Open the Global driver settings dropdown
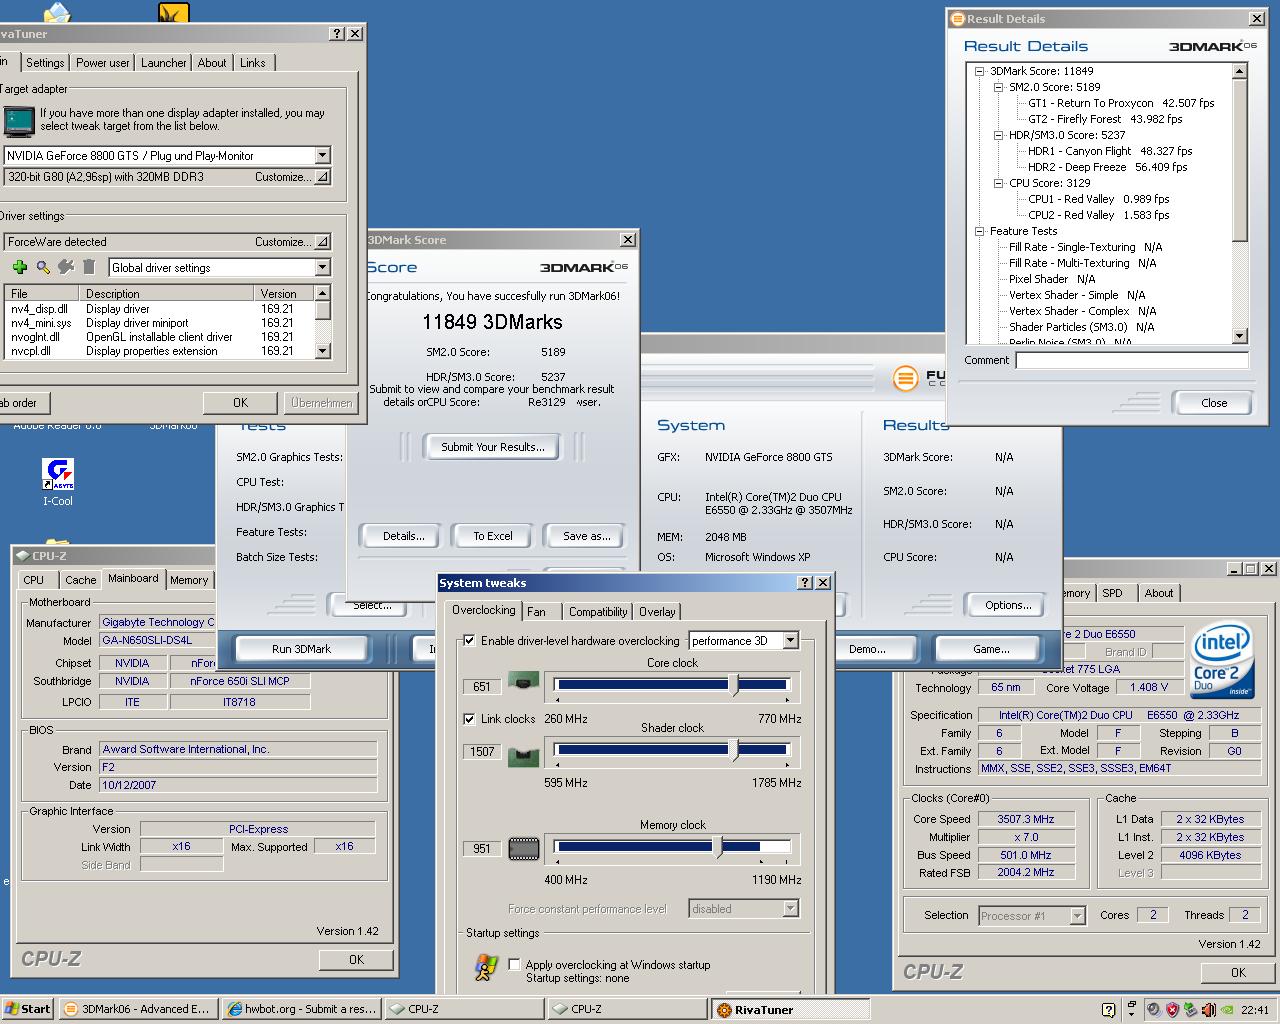 pos(322,268)
